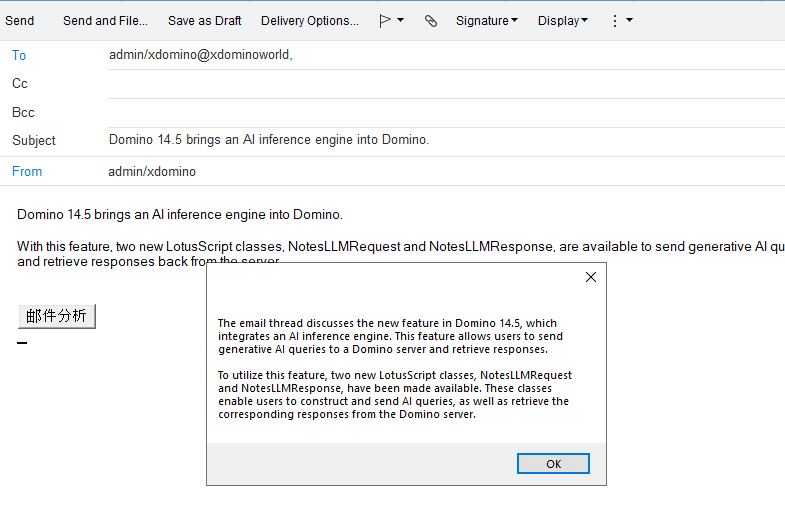The height and width of the screenshot is (523, 785).
Task: Click body paragraph starting 'With this feature, two new'
Action: (x=401, y=254)
